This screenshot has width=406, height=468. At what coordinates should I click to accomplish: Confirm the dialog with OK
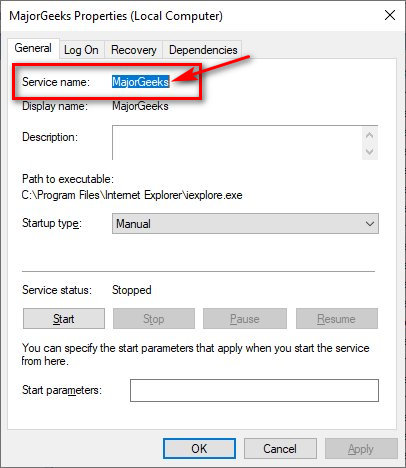199,449
